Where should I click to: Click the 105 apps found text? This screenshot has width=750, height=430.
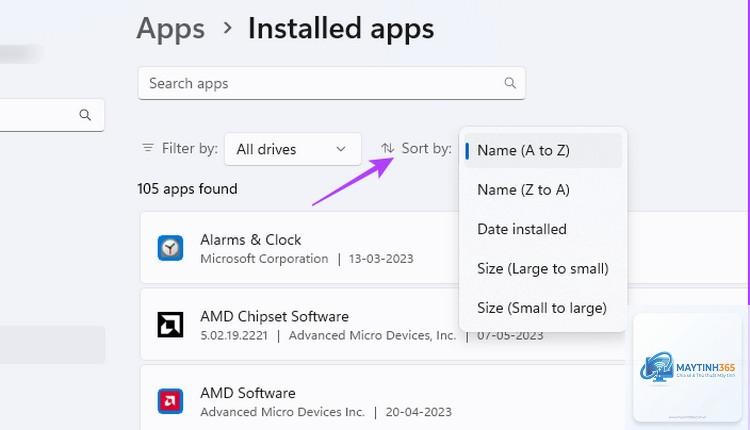click(x=187, y=189)
